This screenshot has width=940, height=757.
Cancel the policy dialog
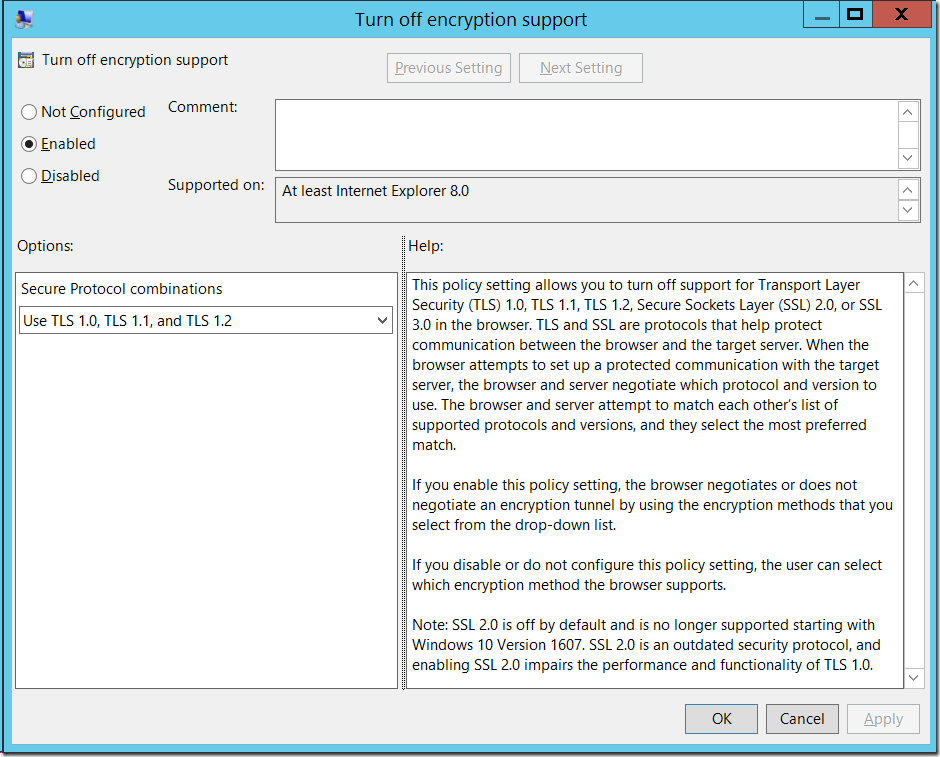click(x=802, y=718)
